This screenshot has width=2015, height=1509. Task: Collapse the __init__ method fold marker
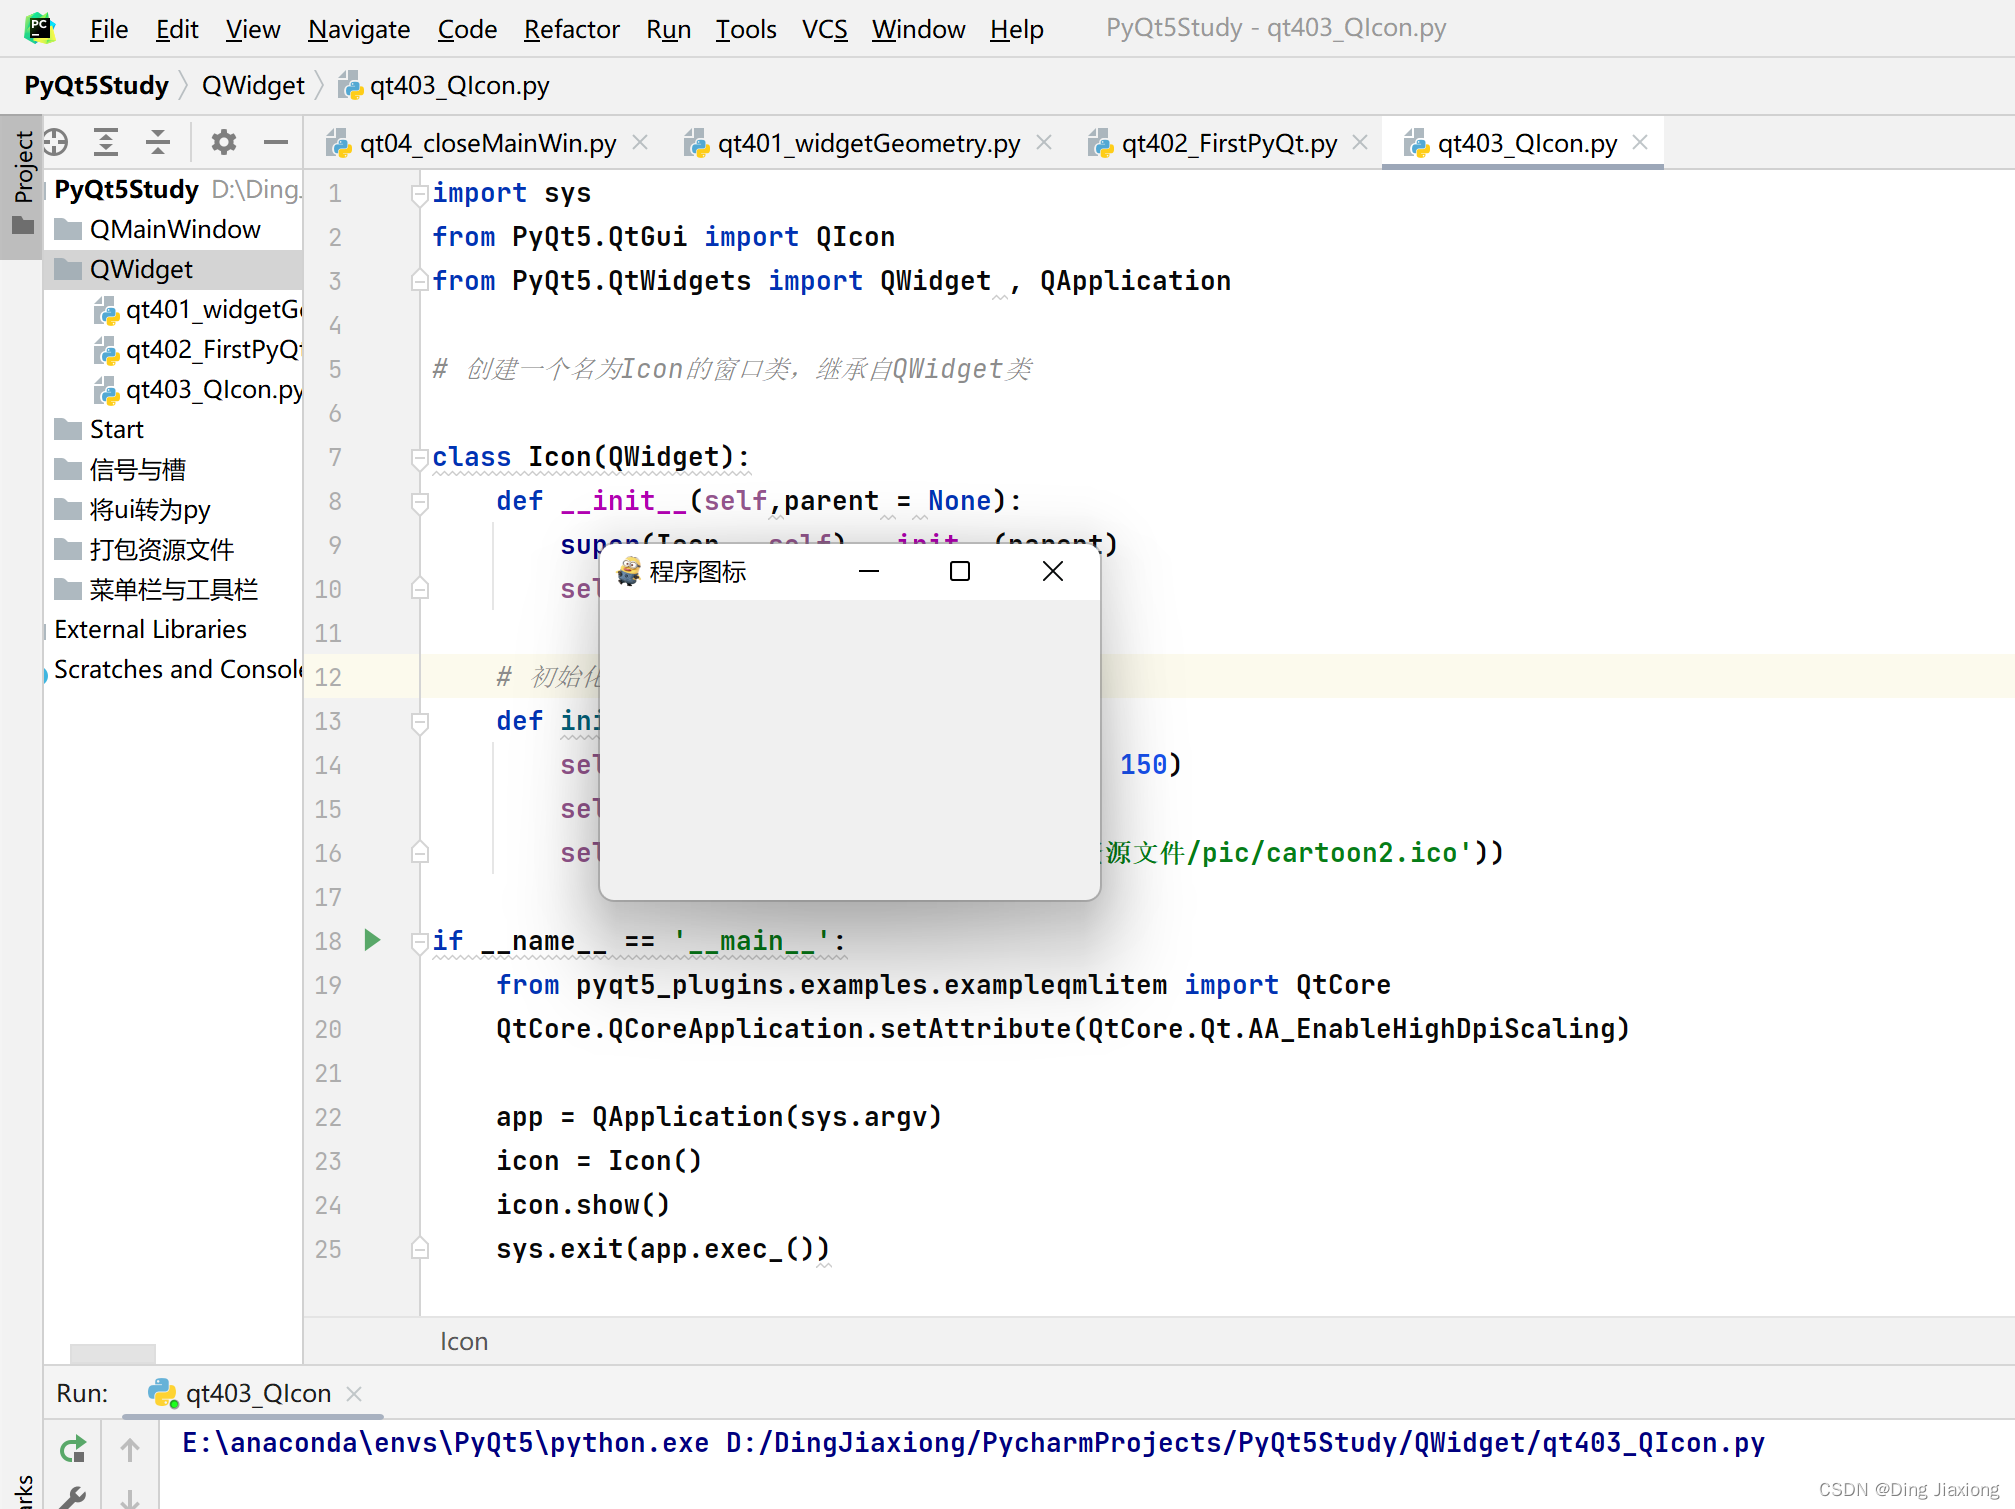tap(420, 502)
